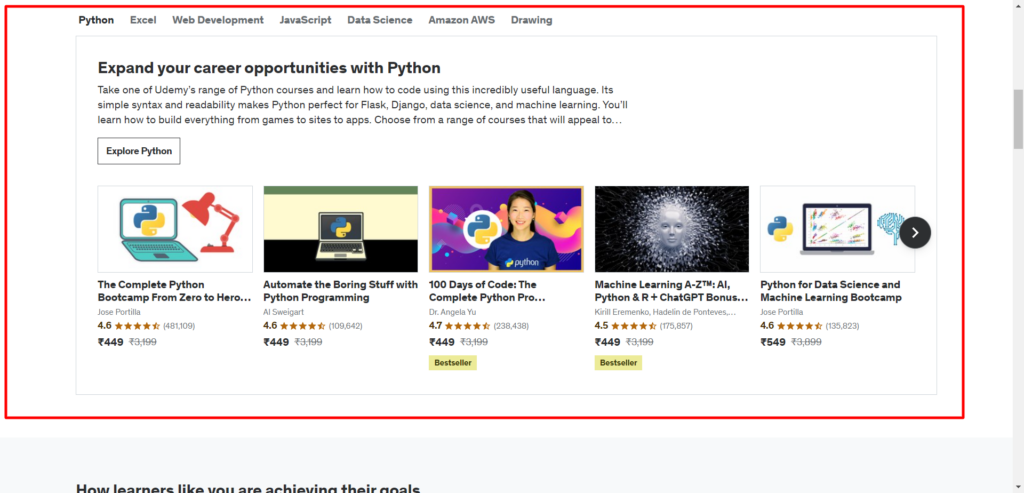Viewport: 1024px width, 493px height.
Task: Click Bestseller badge under Machine Learning A-Z
Action: 618,362
